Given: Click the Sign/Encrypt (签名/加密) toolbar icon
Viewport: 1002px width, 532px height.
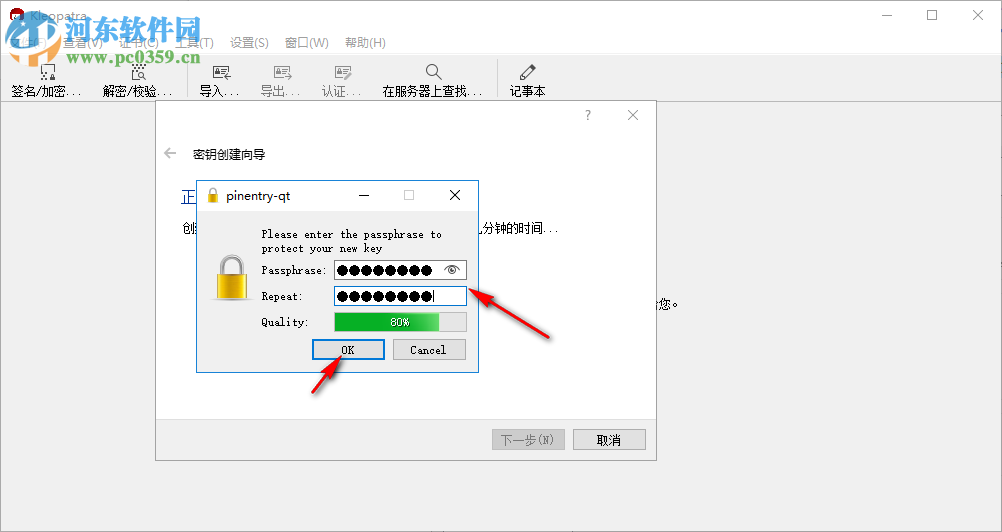Looking at the screenshot, I should pyautogui.click(x=47, y=72).
